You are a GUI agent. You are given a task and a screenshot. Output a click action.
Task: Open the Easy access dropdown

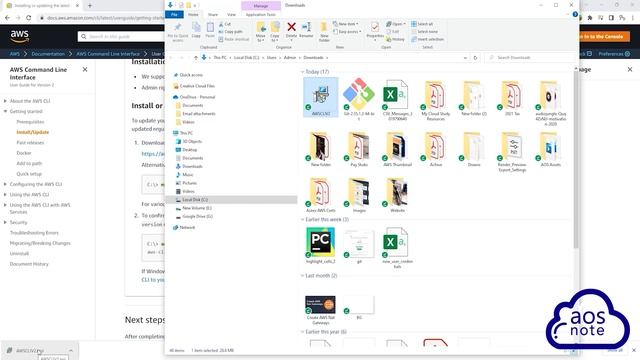click(348, 31)
